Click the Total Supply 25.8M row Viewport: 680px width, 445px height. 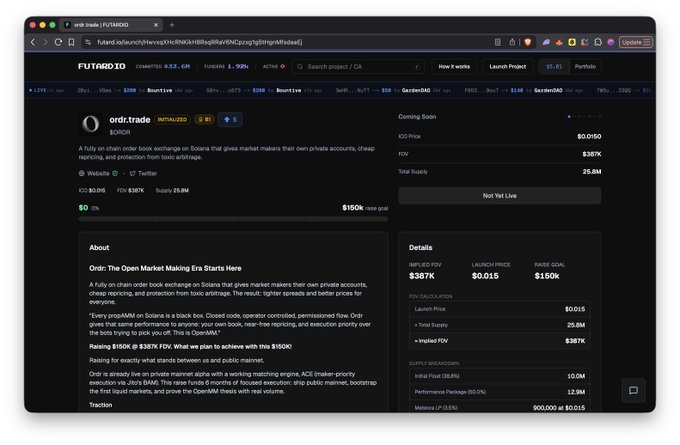click(x=500, y=172)
